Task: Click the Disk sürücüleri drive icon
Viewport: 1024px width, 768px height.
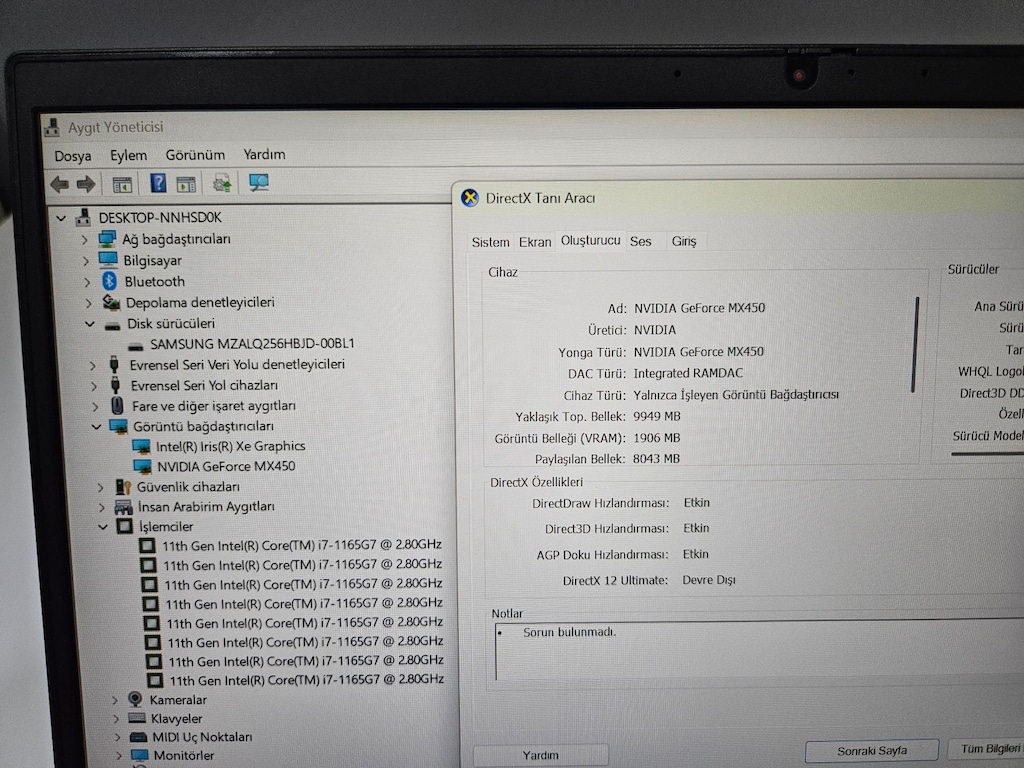Action: (113, 325)
